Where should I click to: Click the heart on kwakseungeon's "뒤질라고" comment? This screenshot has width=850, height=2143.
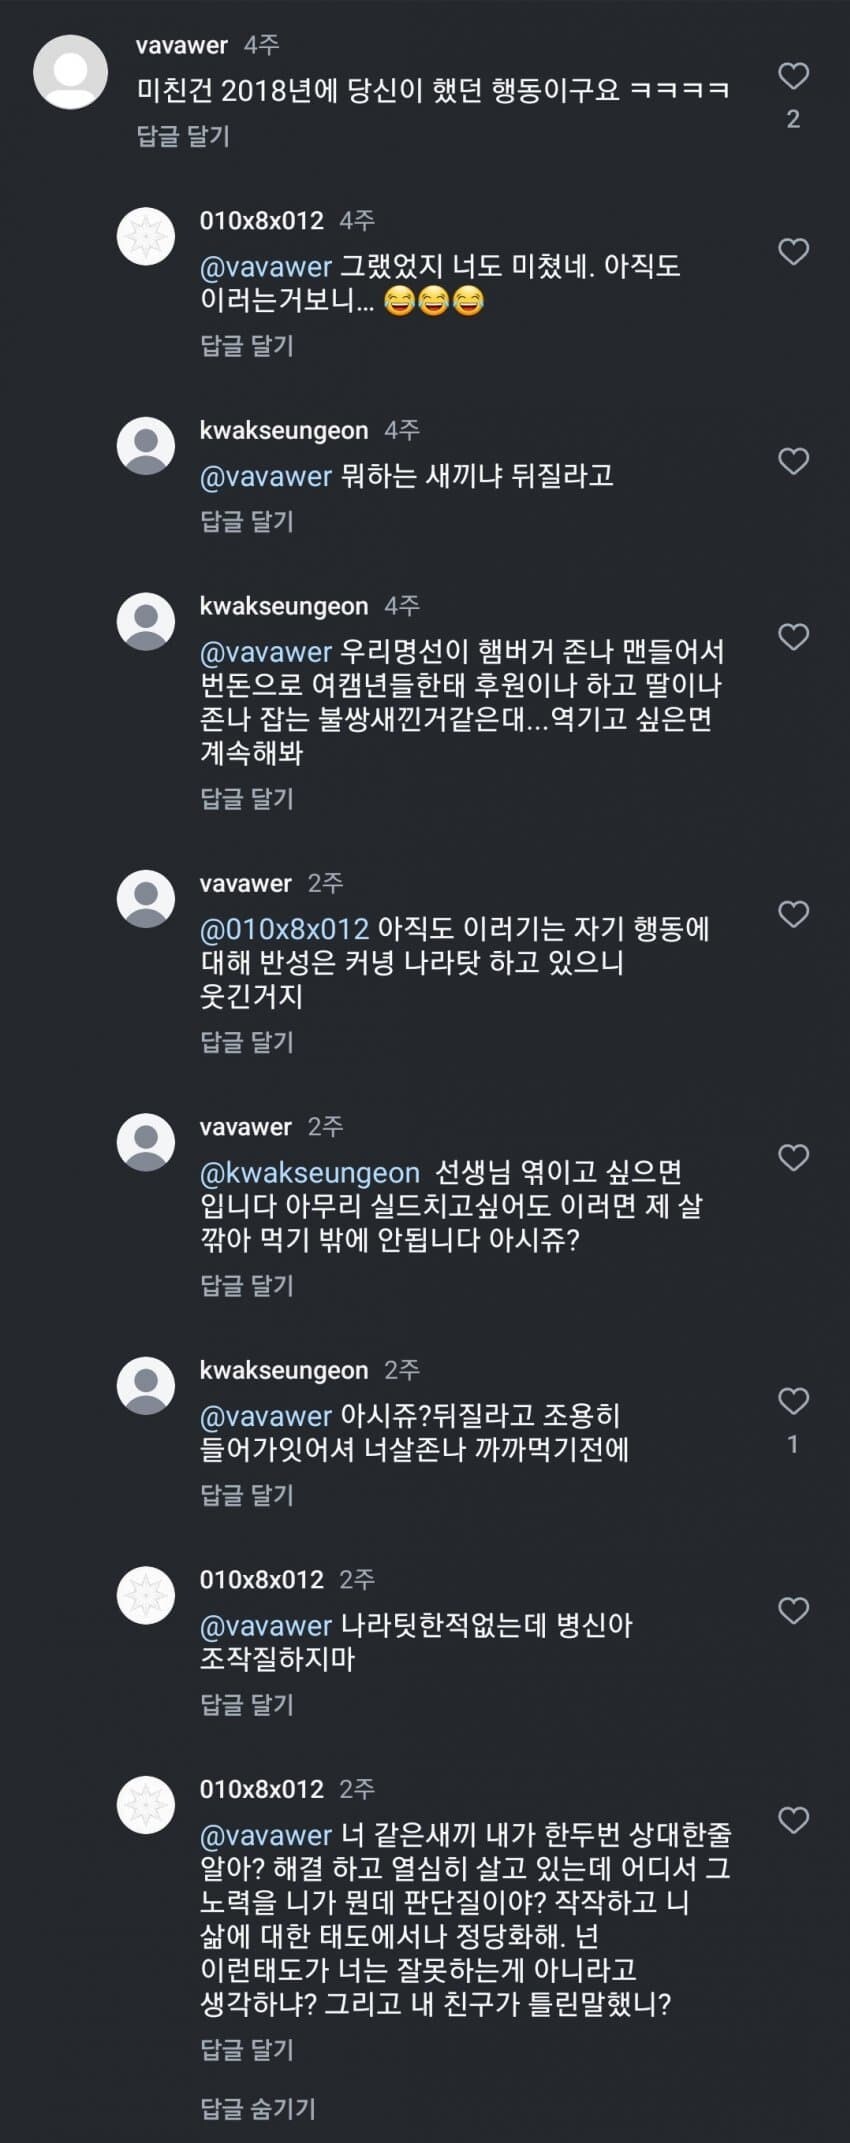(x=794, y=460)
